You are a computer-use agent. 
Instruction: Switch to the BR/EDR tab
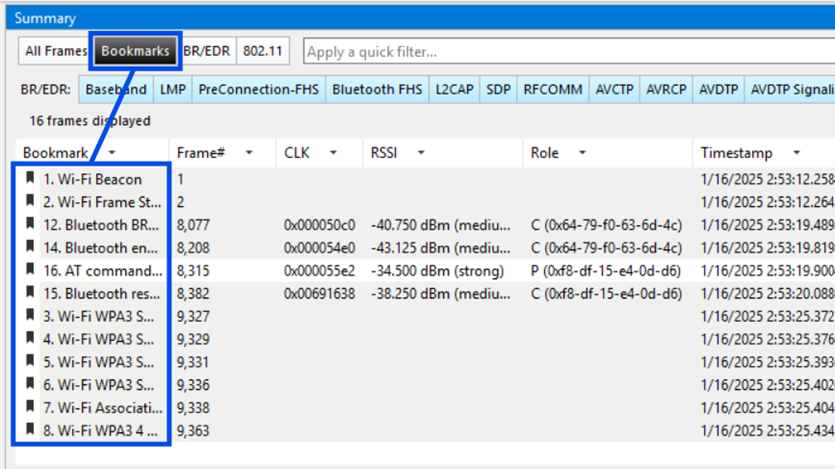207,51
